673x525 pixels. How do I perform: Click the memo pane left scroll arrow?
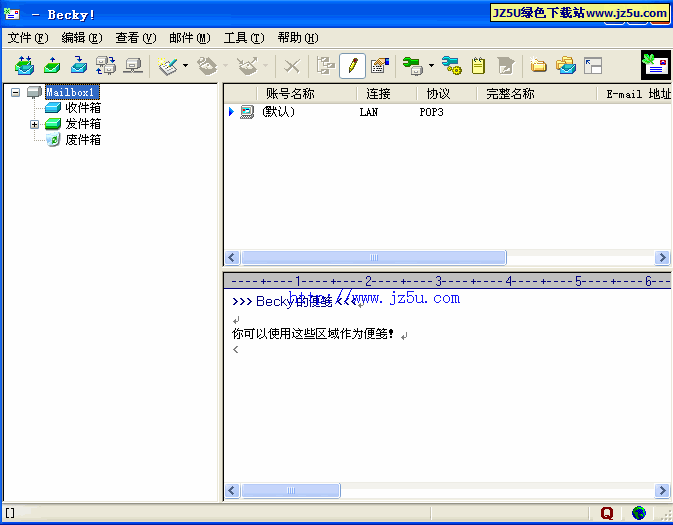(x=232, y=490)
